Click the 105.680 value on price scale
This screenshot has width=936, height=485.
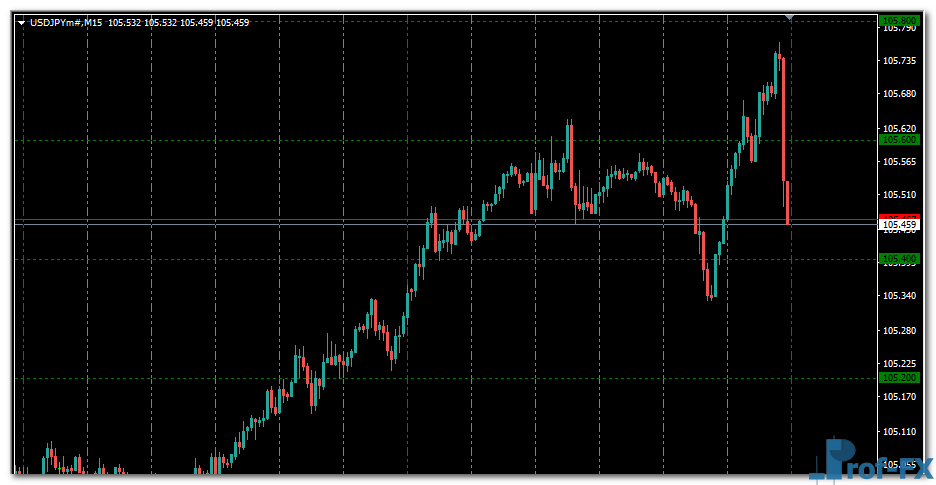point(900,95)
